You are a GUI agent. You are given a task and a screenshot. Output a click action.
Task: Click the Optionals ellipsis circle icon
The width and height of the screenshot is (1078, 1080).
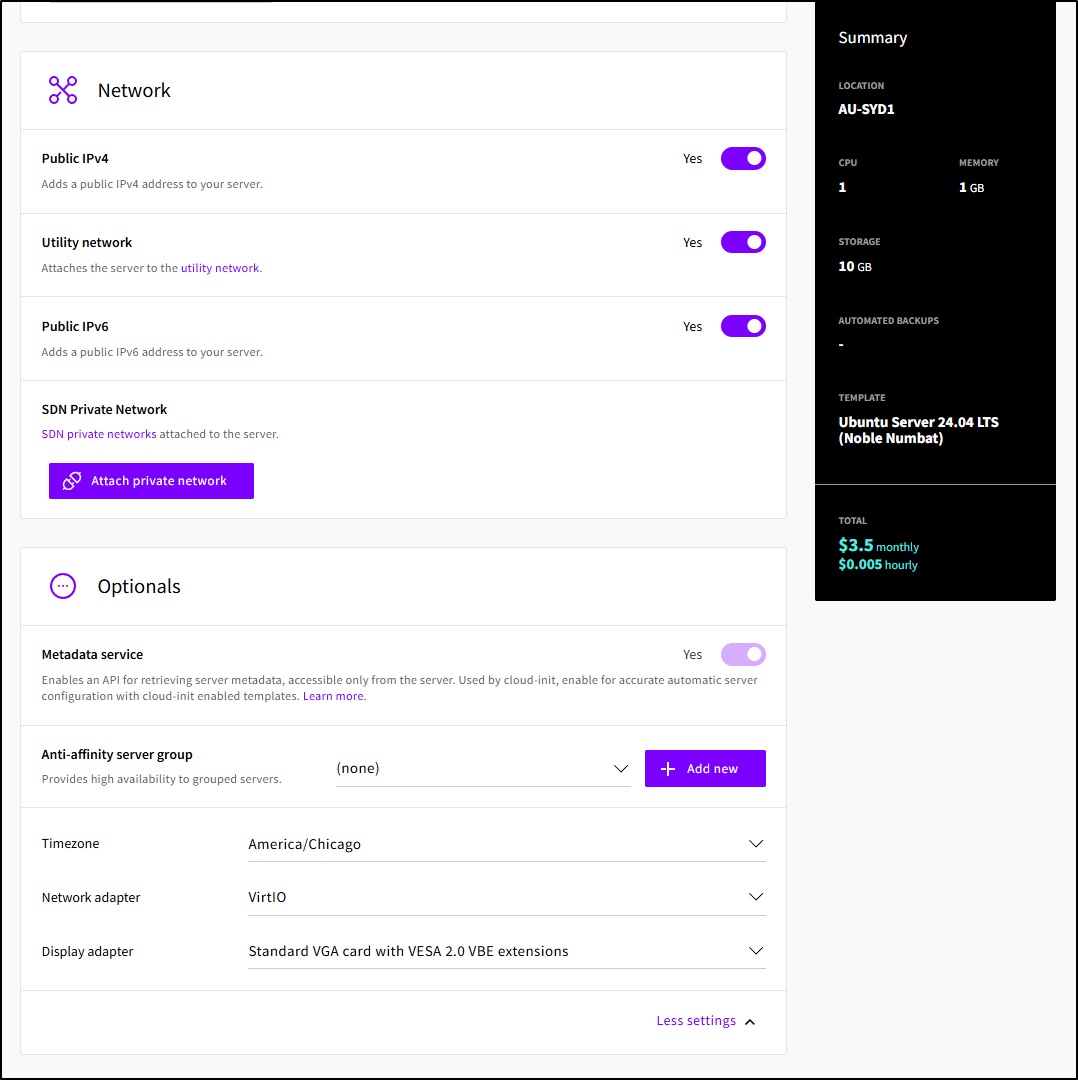click(63, 586)
